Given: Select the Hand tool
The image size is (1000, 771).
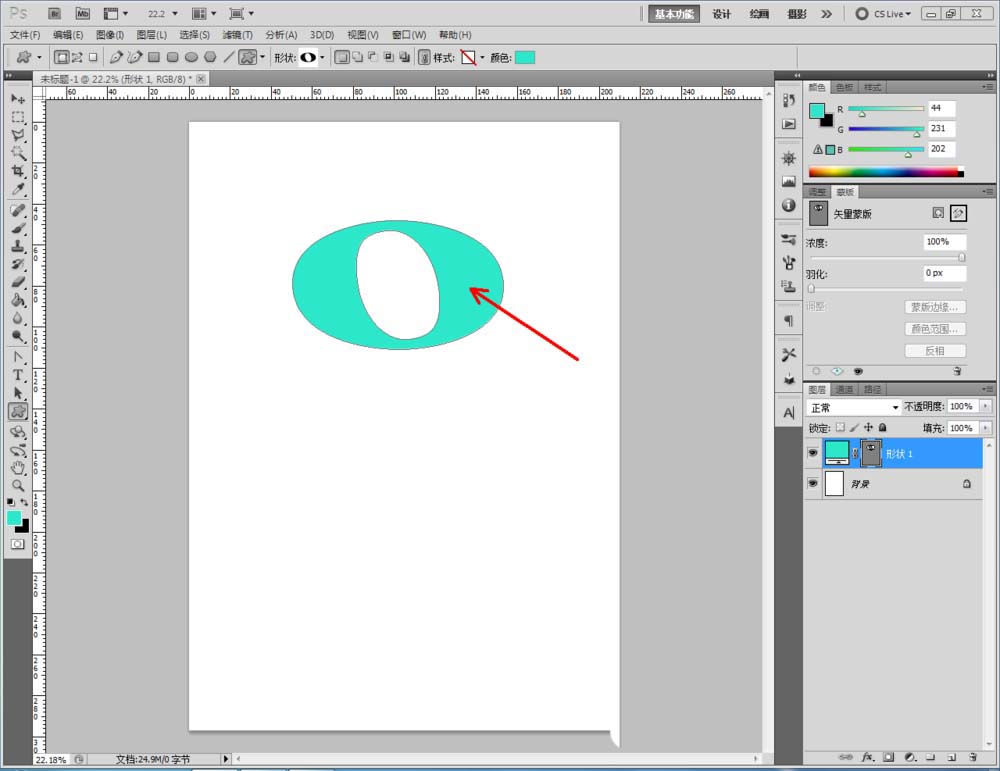Looking at the screenshot, I should click(x=18, y=468).
